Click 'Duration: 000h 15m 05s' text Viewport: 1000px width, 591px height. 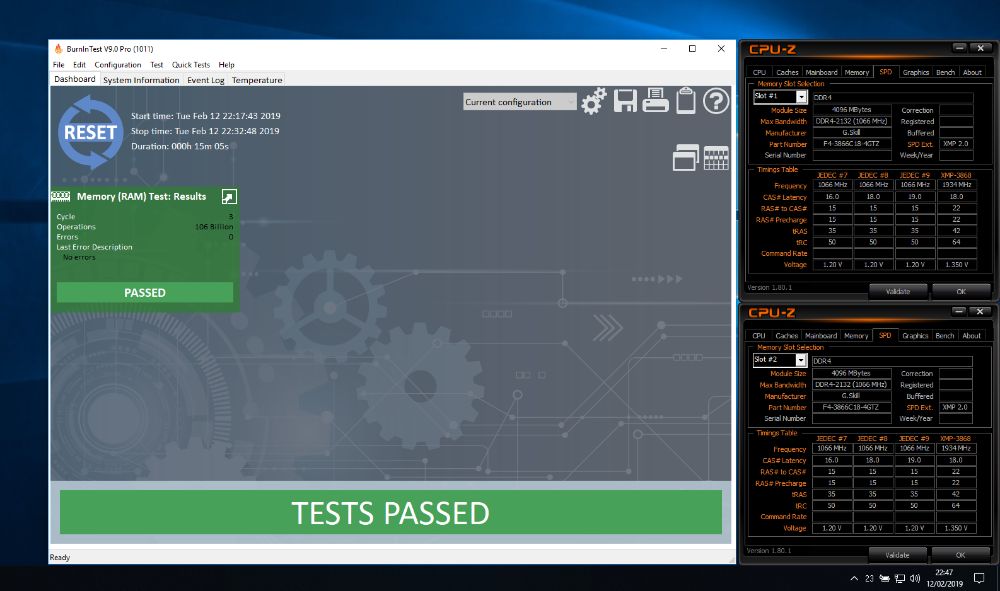[x=180, y=146]
